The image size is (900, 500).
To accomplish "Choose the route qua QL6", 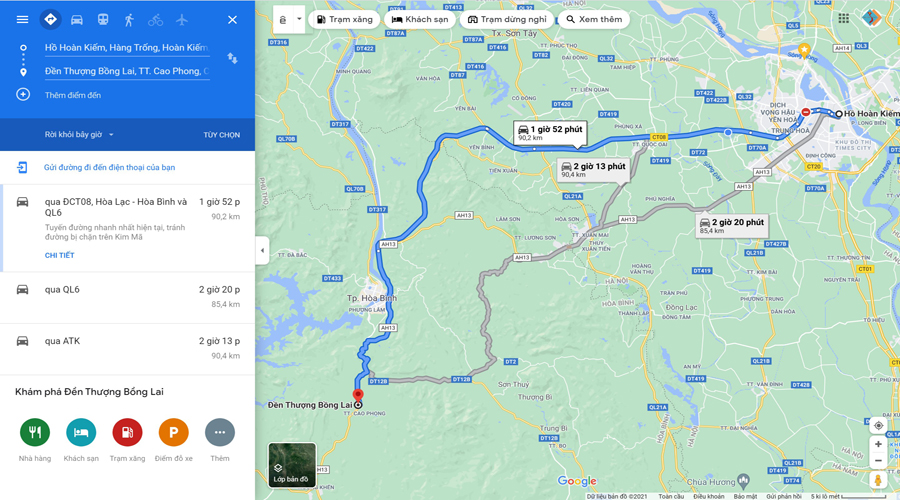I will pos(127,297).
